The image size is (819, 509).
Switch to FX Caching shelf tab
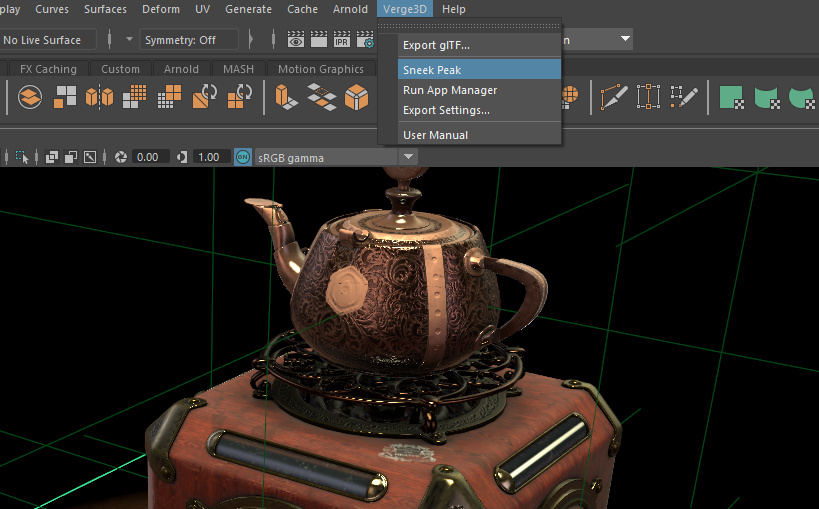pos(48,69)
